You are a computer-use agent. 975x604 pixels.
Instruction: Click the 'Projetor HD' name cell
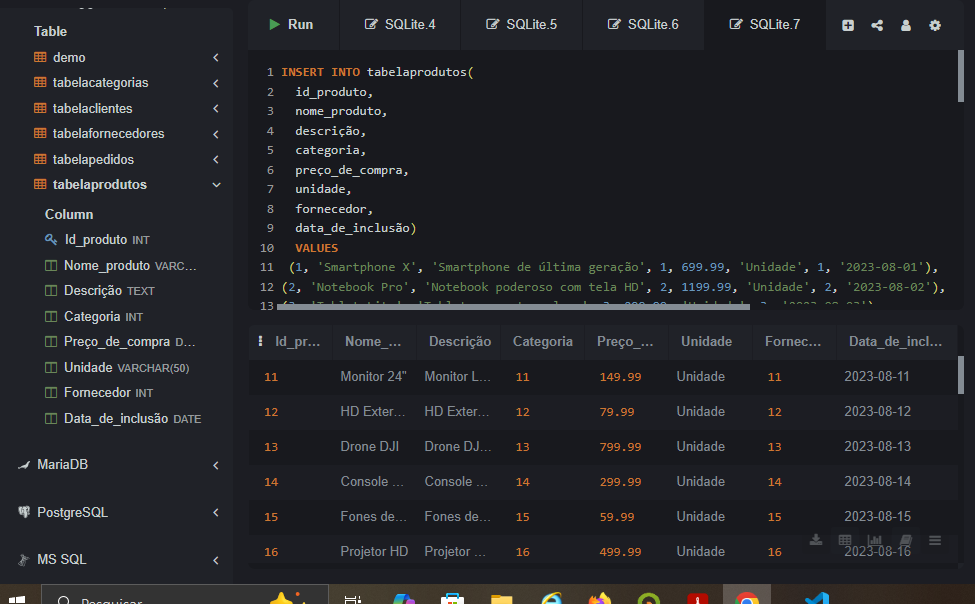coord(374,552)
